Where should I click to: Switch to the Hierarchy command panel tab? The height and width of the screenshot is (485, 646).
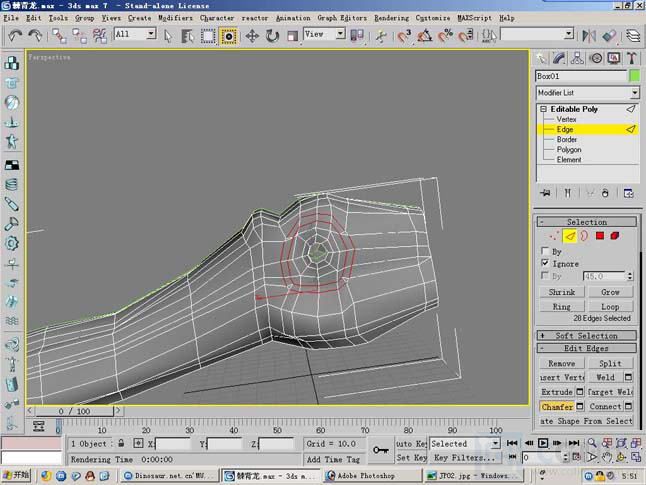[x=577, y=58]
